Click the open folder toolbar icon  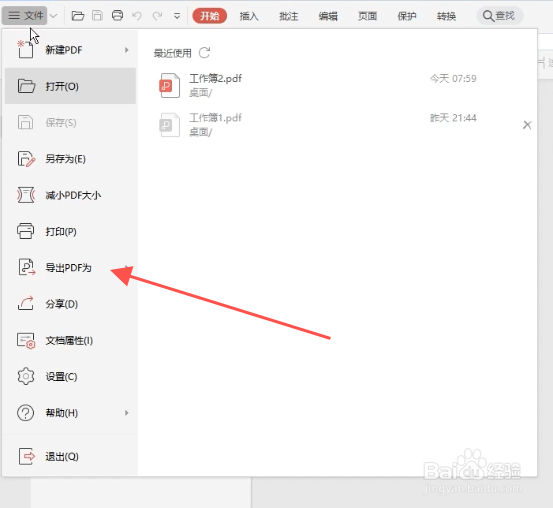(78, 16)
